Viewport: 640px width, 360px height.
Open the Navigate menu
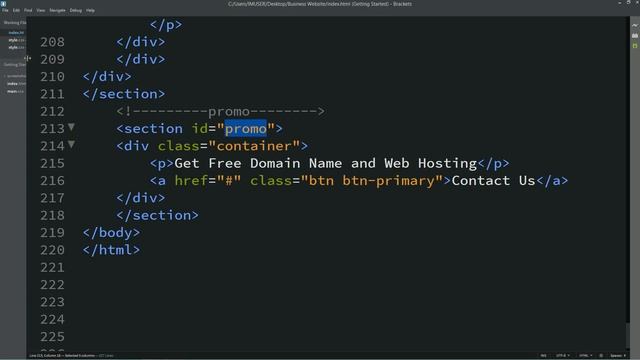click(57, 10)
